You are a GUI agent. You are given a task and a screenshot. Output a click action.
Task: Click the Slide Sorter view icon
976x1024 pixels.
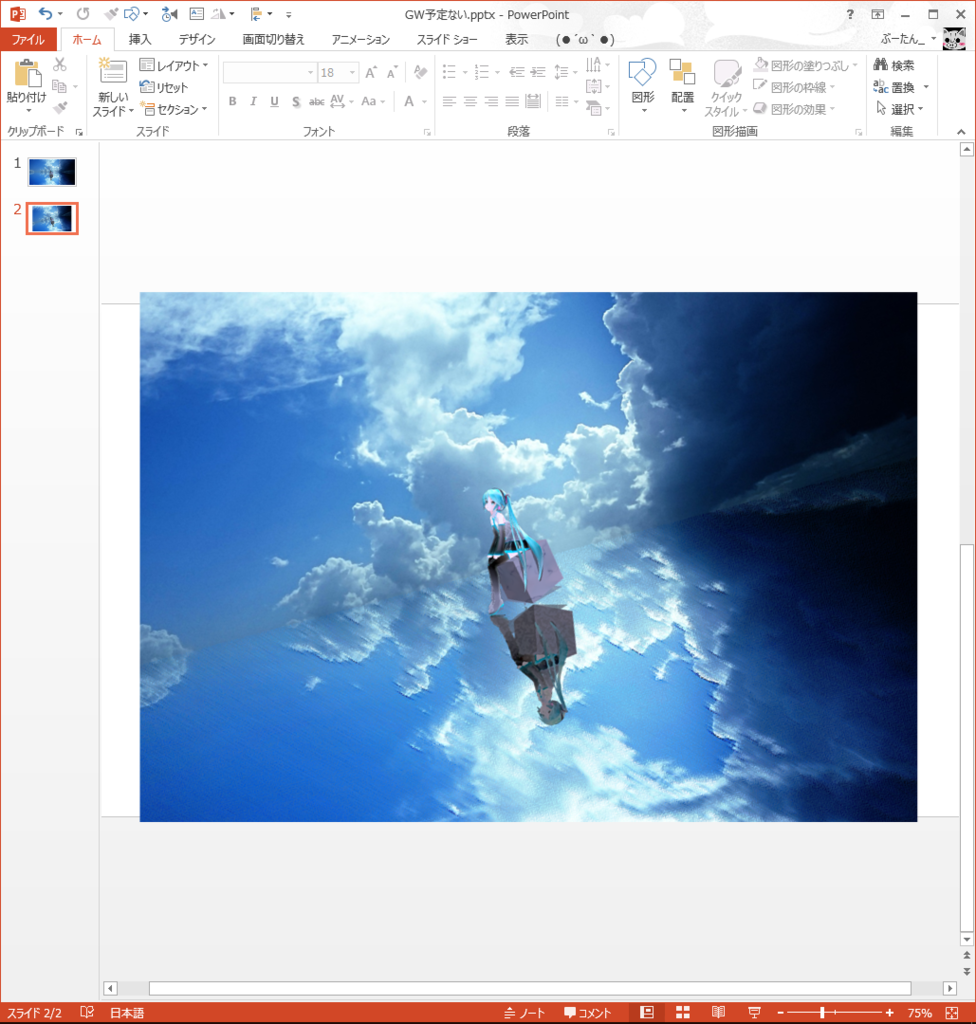click(x=683, y=1012)
